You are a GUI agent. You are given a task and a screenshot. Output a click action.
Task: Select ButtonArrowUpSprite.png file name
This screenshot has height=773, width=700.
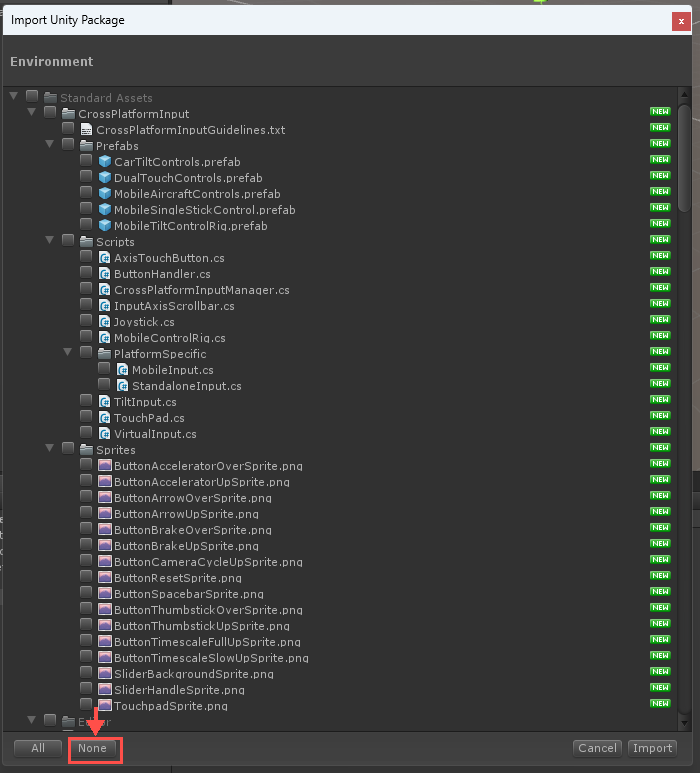coord(186,514)
